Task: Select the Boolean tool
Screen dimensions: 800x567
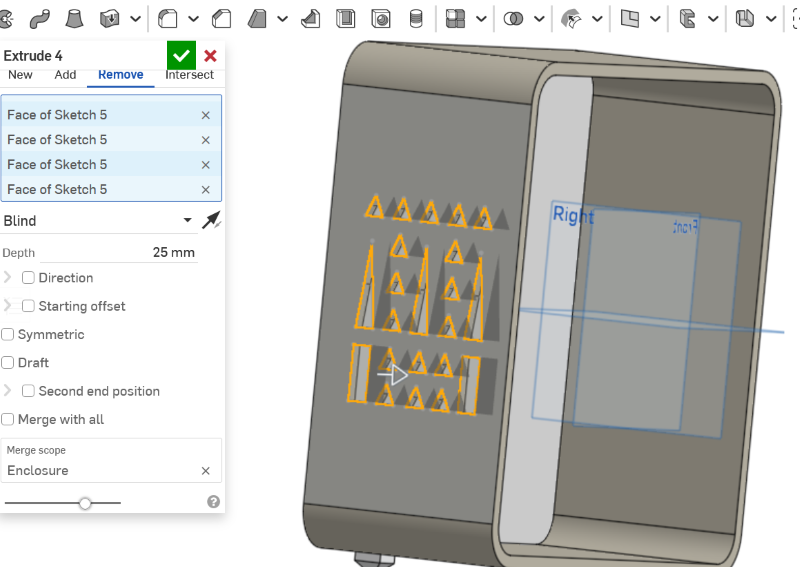Action: (513, 19)
